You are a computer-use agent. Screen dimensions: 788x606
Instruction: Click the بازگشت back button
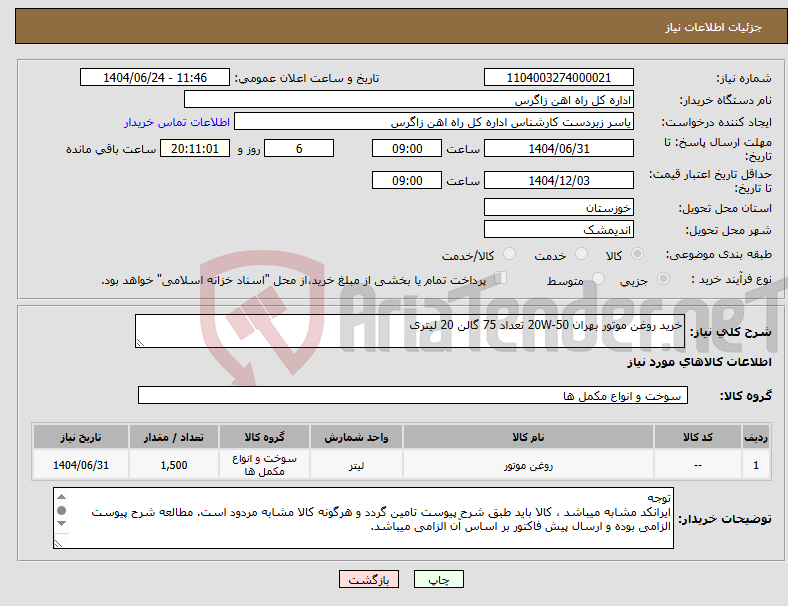[x=369, y=579]
